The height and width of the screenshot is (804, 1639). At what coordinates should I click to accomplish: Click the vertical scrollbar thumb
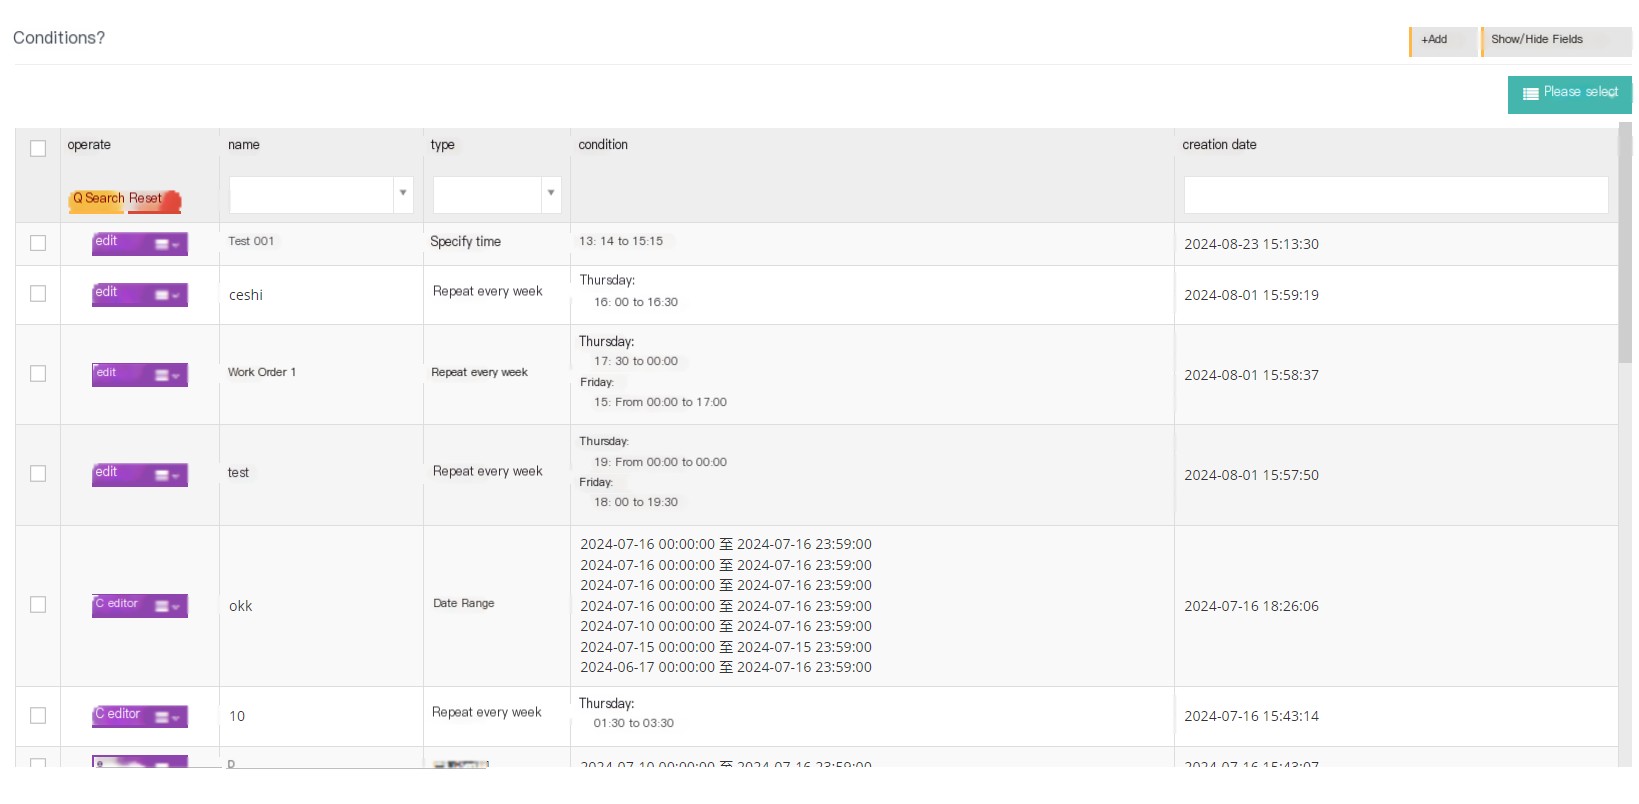(1625, 242)
